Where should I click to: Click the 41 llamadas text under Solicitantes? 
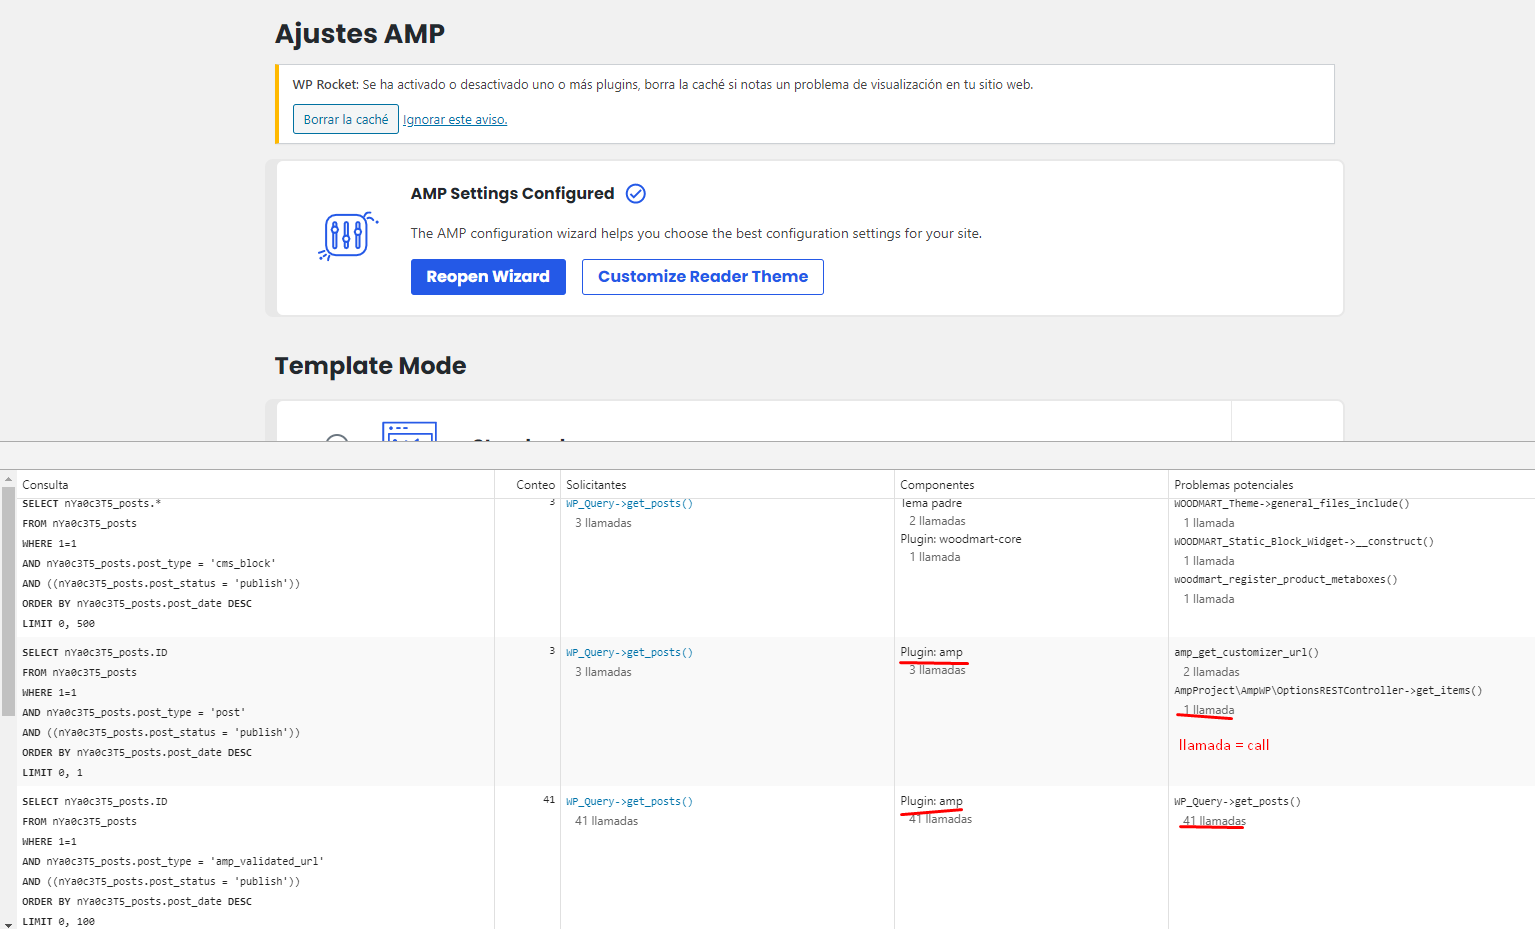606,821
